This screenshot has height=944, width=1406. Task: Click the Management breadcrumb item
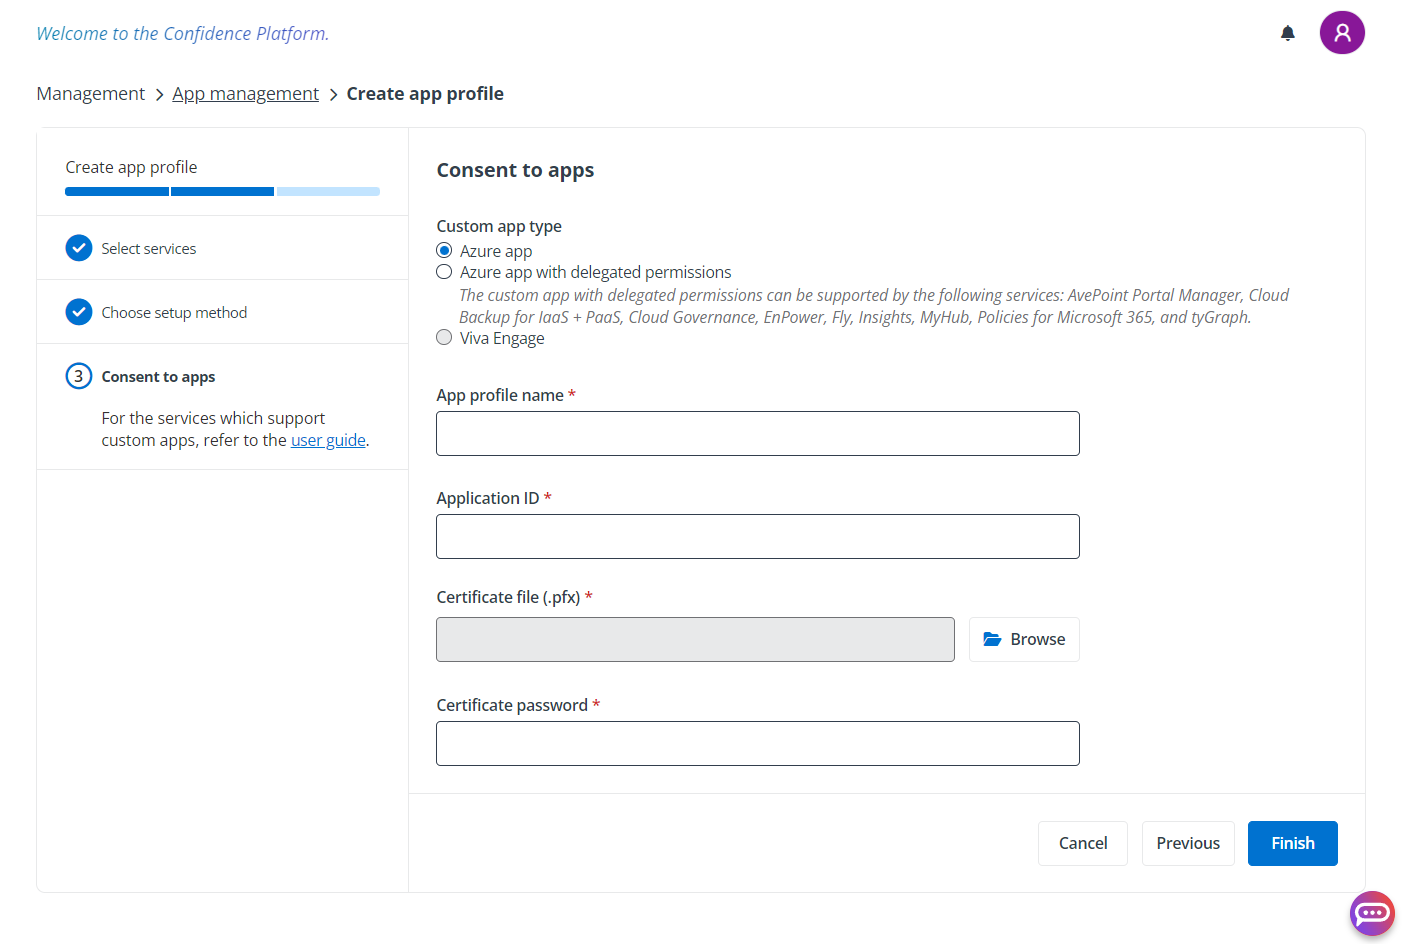click(90, 93)
